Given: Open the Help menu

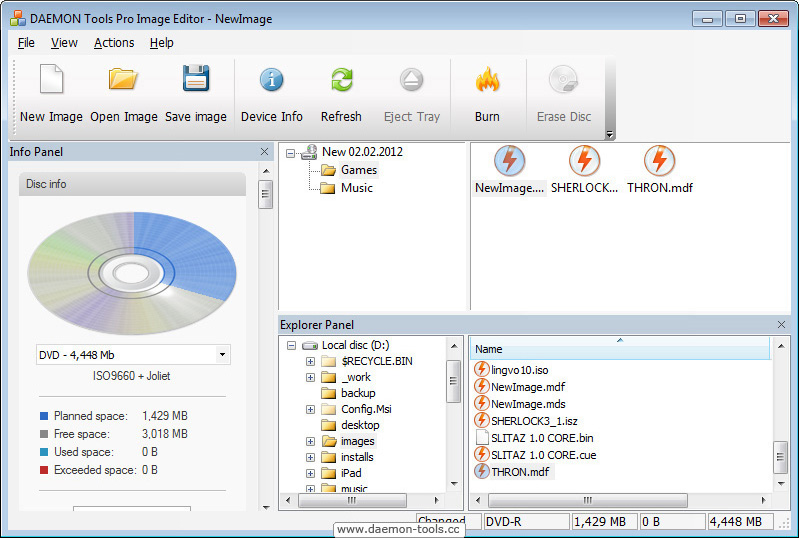Looking at the screenshot, I should (162, 43).
